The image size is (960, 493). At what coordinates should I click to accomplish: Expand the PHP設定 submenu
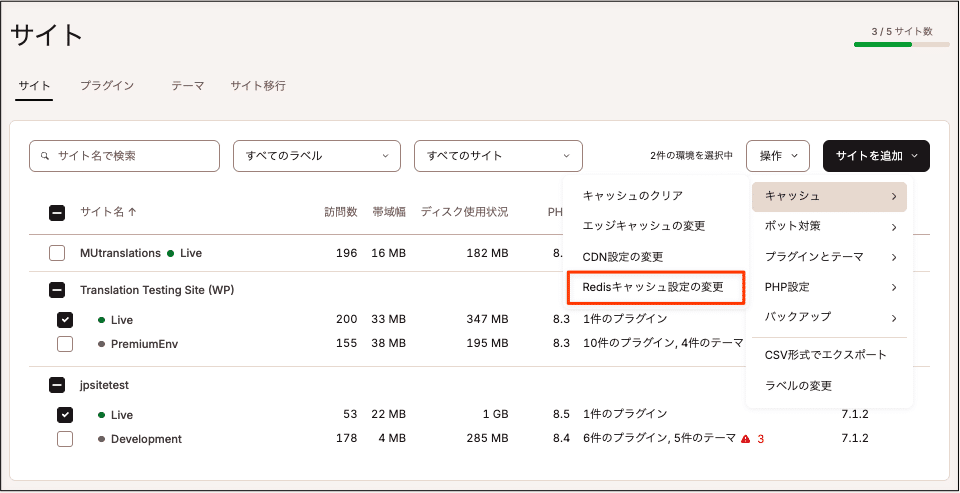[x=829, y=287]
